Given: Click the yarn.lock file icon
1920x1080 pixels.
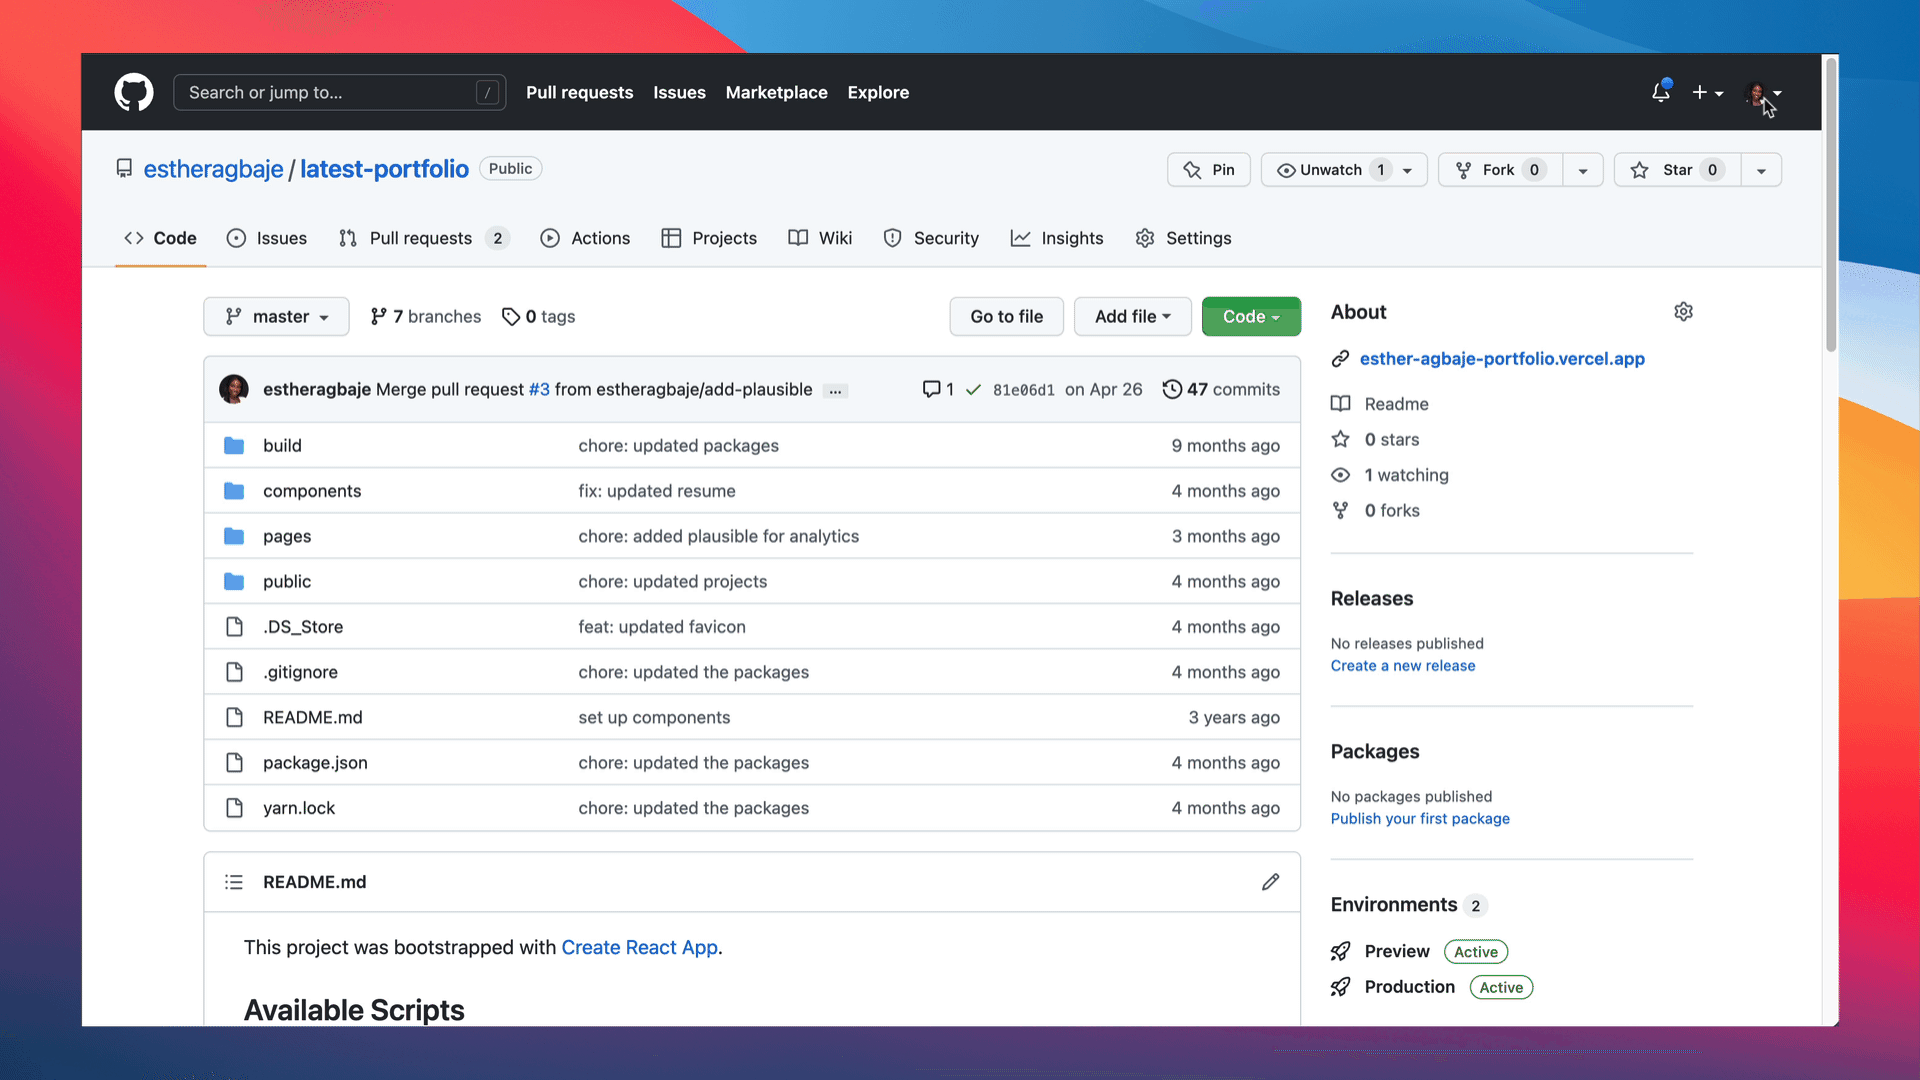Looking at the screenshot, I should pos(234,808).
